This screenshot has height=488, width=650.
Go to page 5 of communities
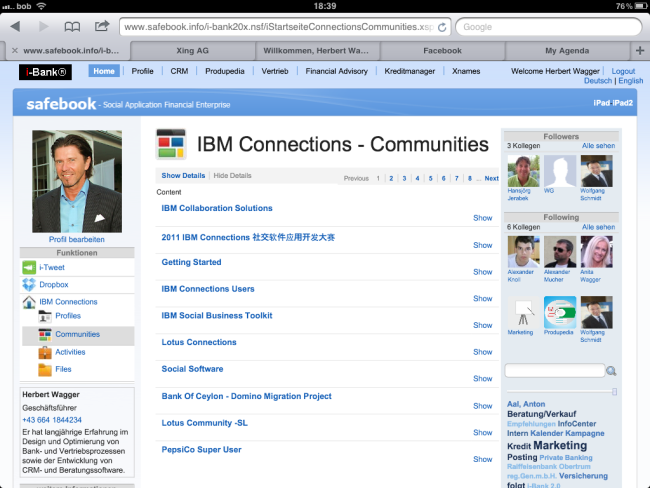(430, 178)
